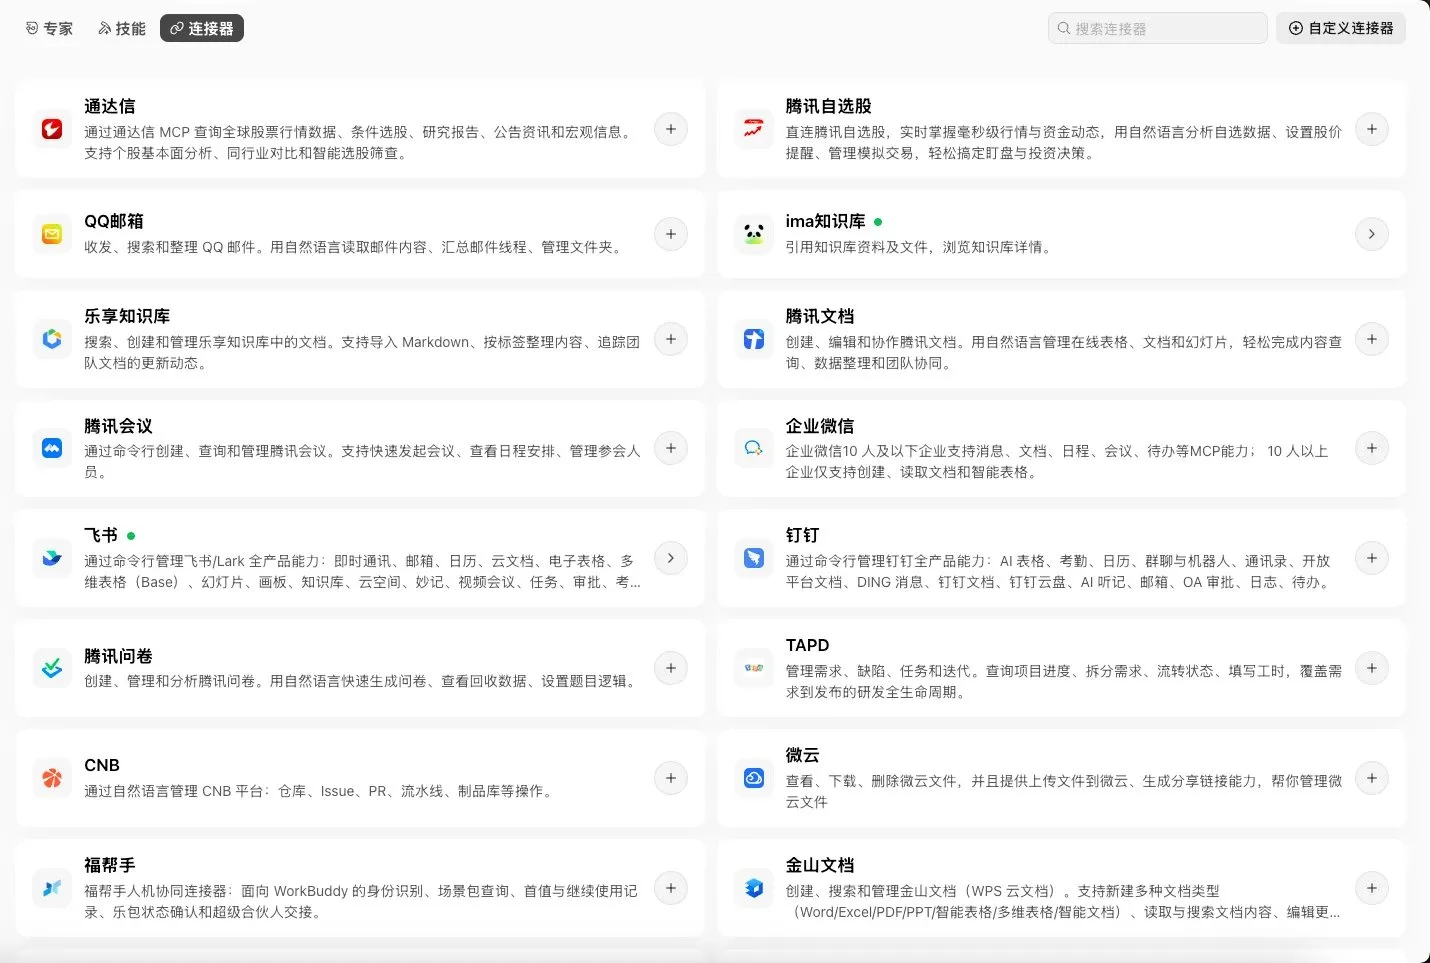Click the 微云 cloud icon
Viewport: 1430px width, 963px height.
[x=753, y=778]
